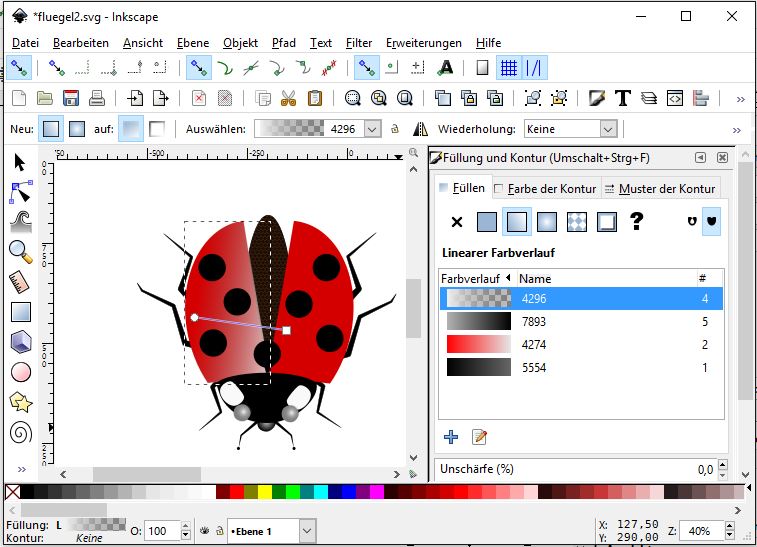The width and height of the screenshot is (757, 547).
Task: Enable radial gradient fill type
Action: click(547, 222)
